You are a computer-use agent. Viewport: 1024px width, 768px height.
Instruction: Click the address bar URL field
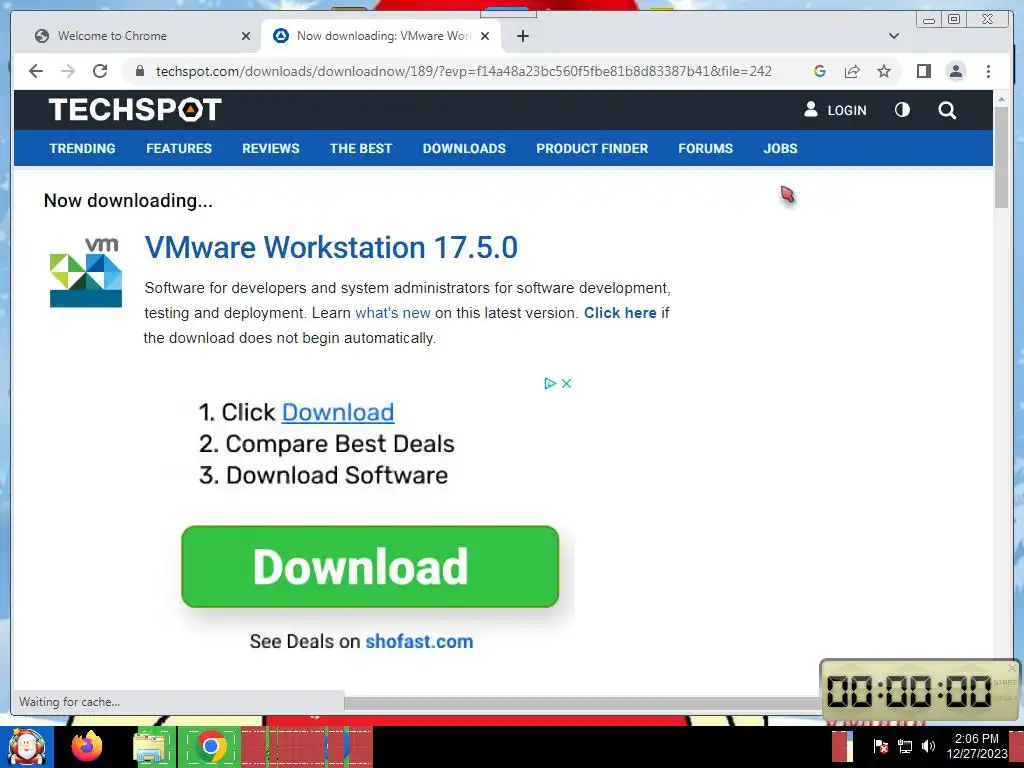[464, 71]
